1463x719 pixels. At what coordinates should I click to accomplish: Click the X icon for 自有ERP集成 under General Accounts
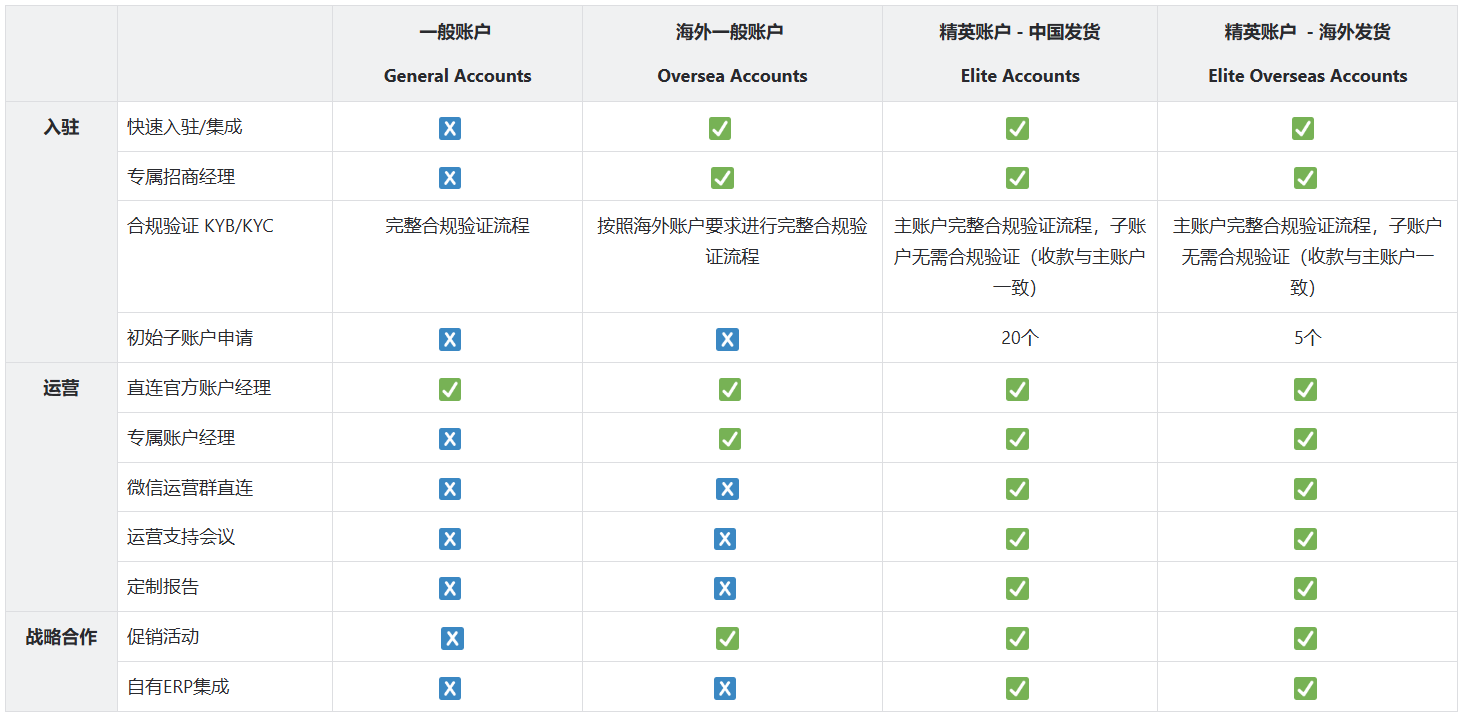(449, 687)
